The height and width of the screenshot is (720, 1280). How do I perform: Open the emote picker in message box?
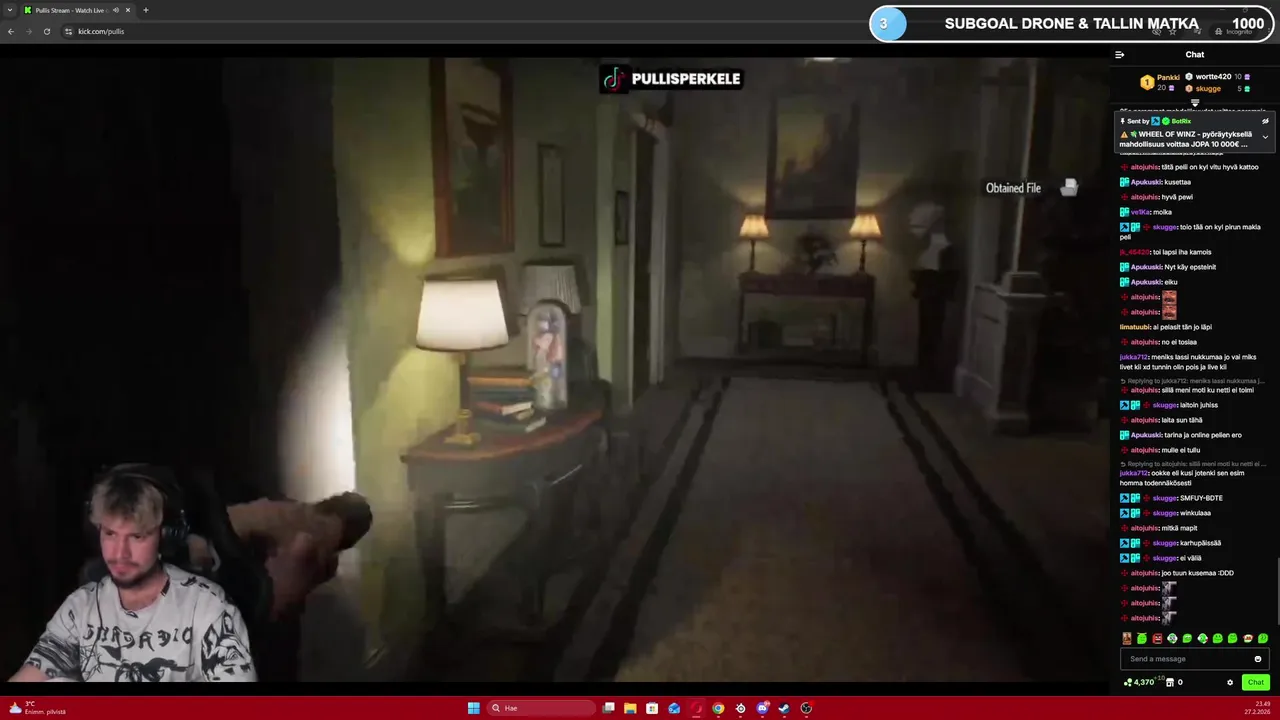pos(1258,659)
